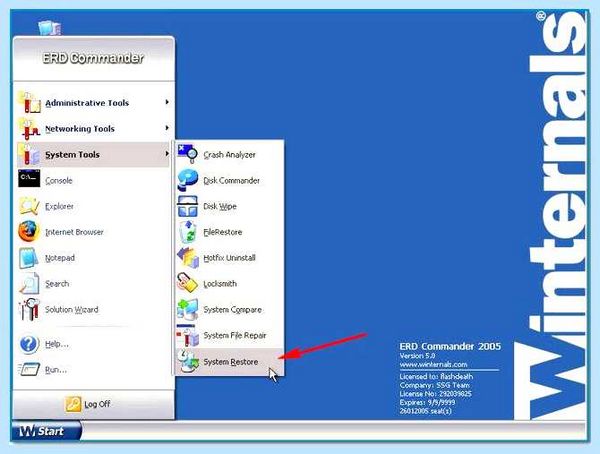Click the System File Repair icon

188,335
